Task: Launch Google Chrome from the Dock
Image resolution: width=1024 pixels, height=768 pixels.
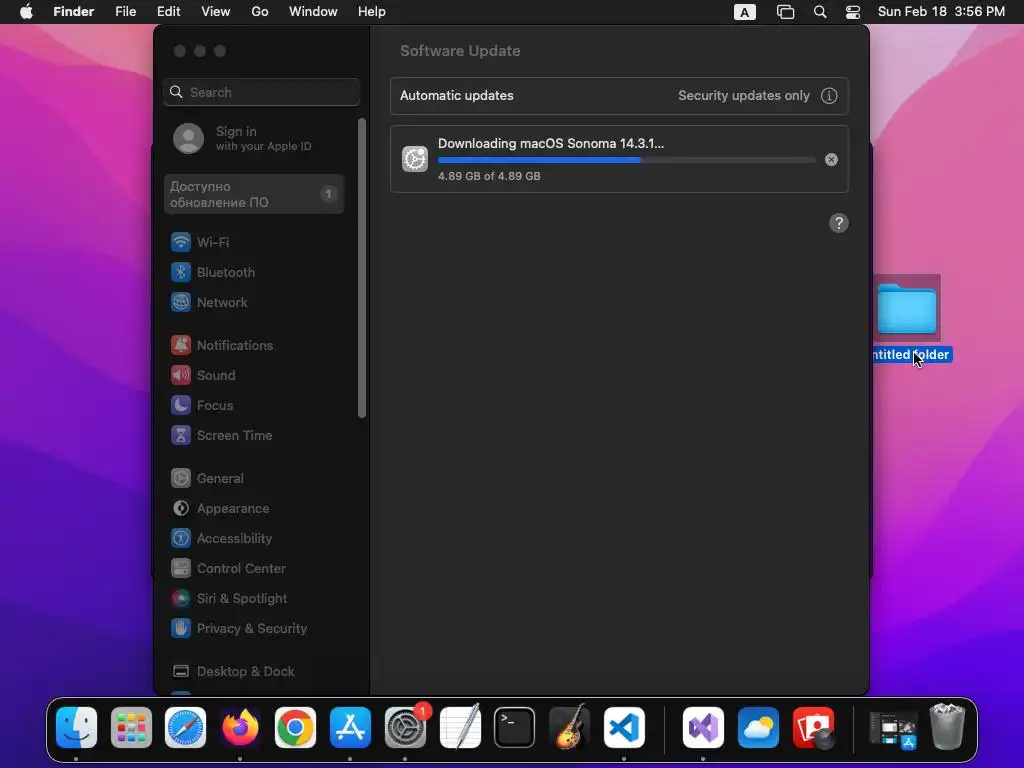Action: pyautogui.click(x=295, y=727)
